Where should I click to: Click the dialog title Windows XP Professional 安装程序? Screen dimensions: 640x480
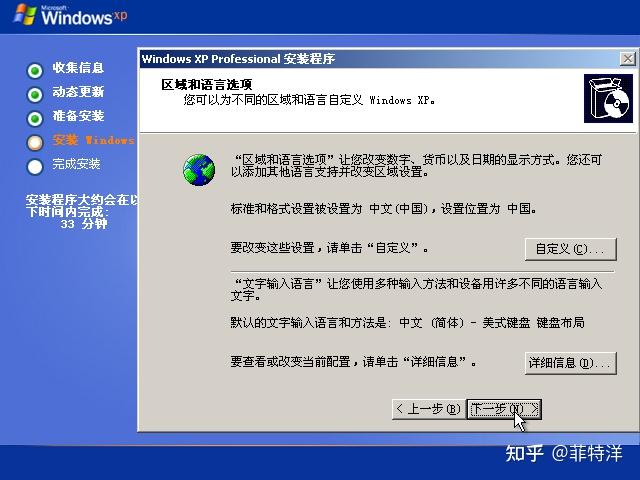pos(238,59)
